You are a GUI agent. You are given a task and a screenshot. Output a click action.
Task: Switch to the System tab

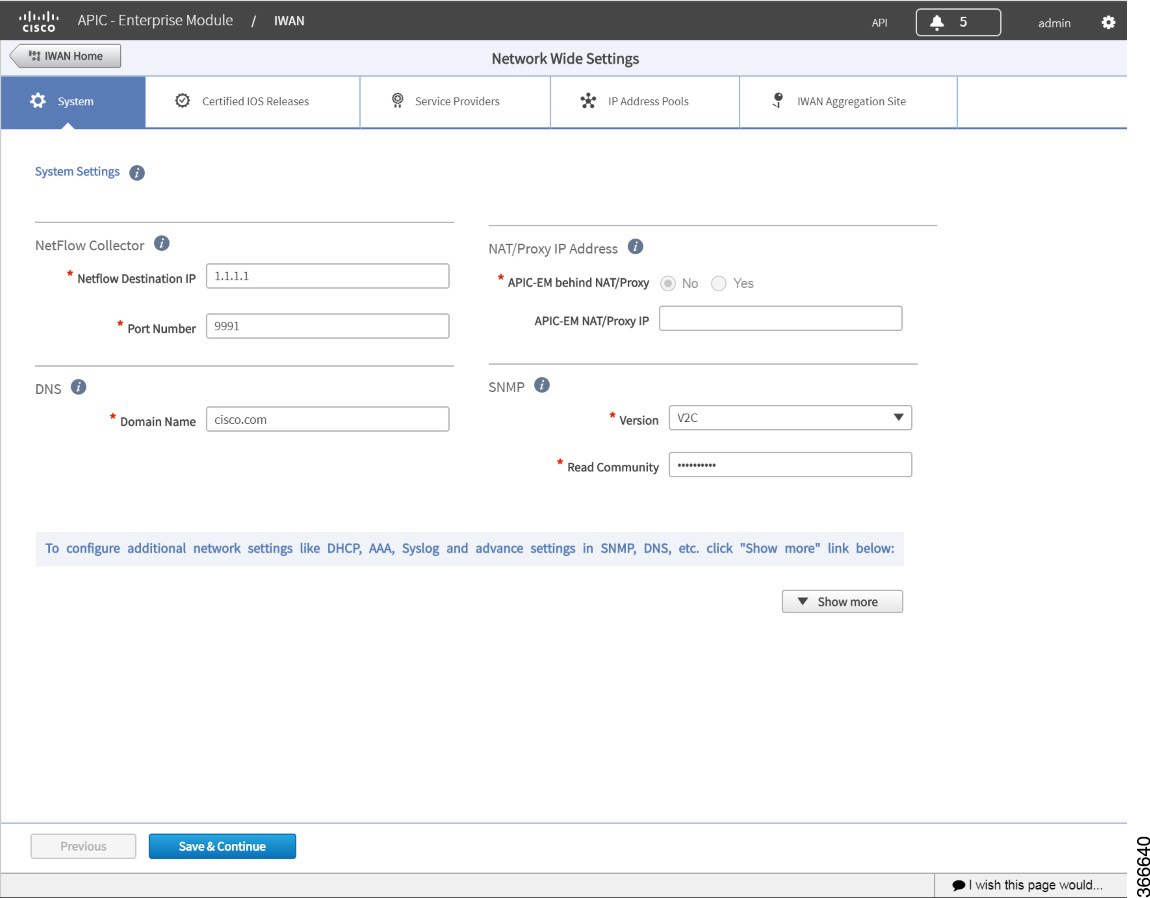coord(73,102)
